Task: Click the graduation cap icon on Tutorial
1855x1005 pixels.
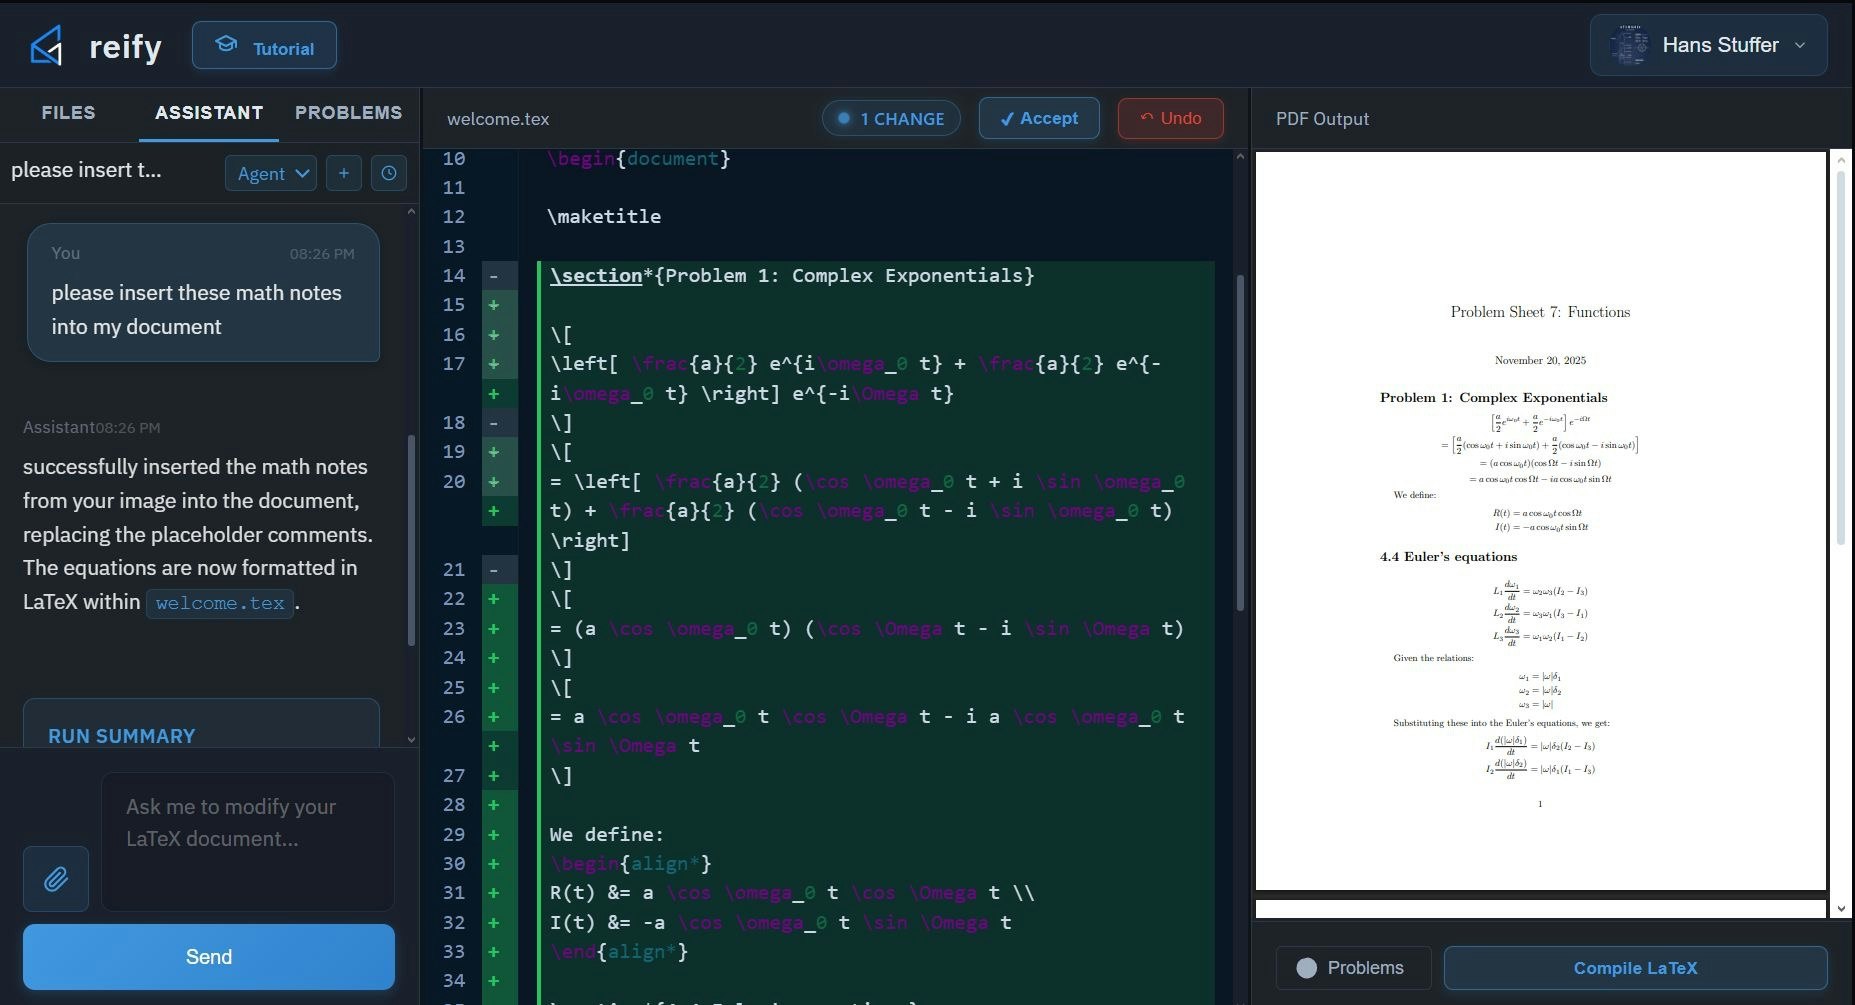Action: pos(227,44)
